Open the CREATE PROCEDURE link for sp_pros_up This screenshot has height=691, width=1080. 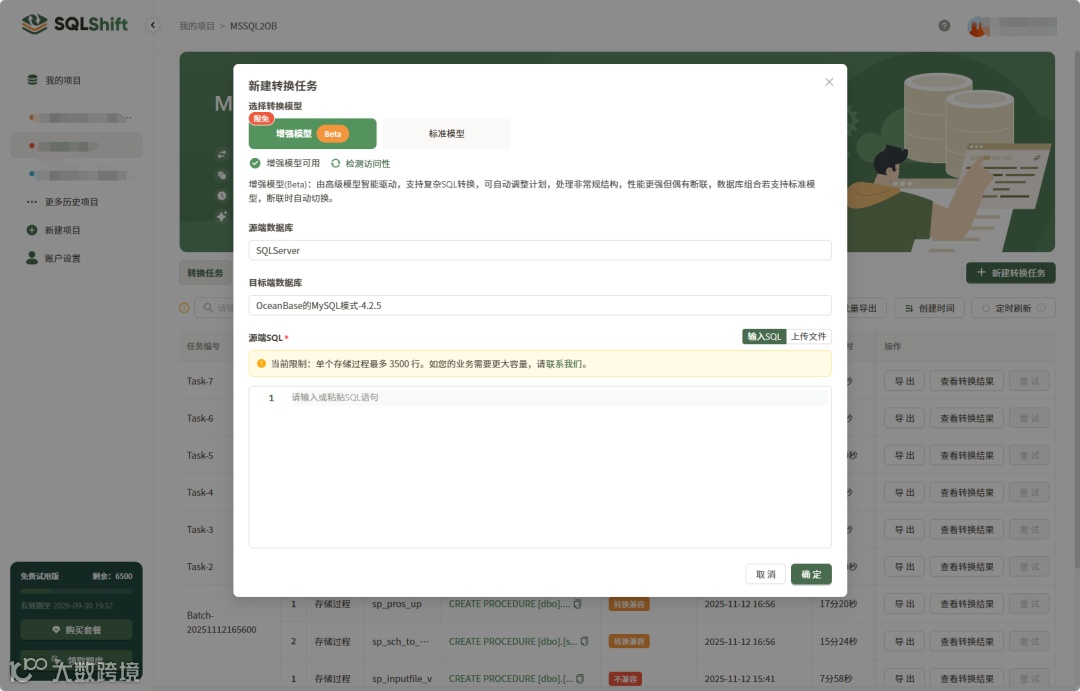pos(509,604)
